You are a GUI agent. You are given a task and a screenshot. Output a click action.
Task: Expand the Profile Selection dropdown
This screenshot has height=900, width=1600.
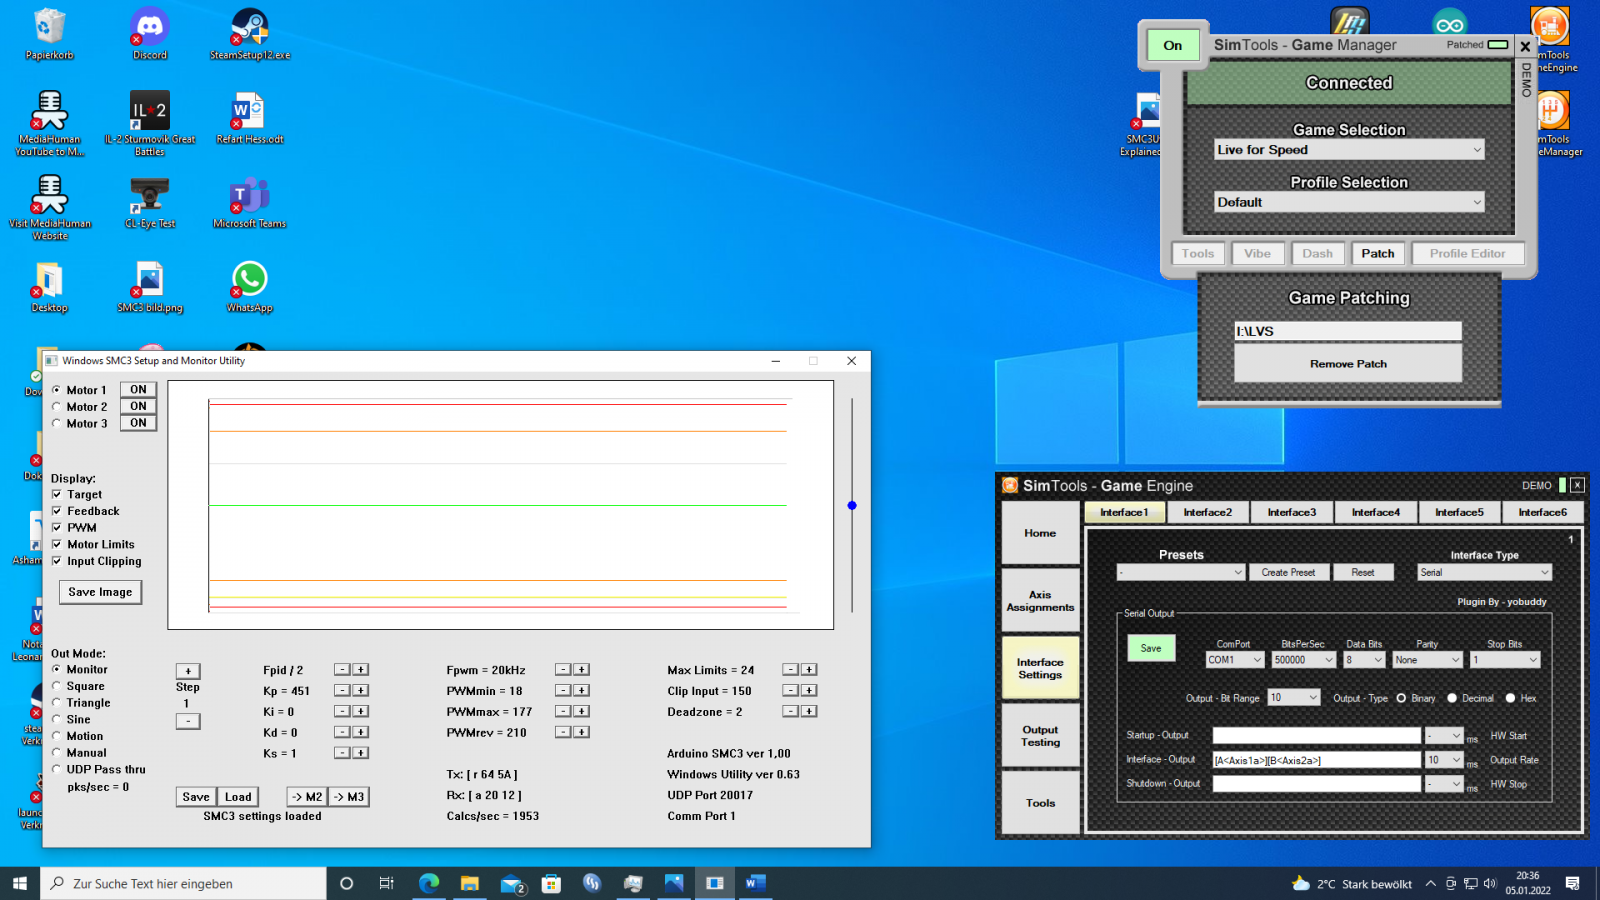click(1349, 202)
